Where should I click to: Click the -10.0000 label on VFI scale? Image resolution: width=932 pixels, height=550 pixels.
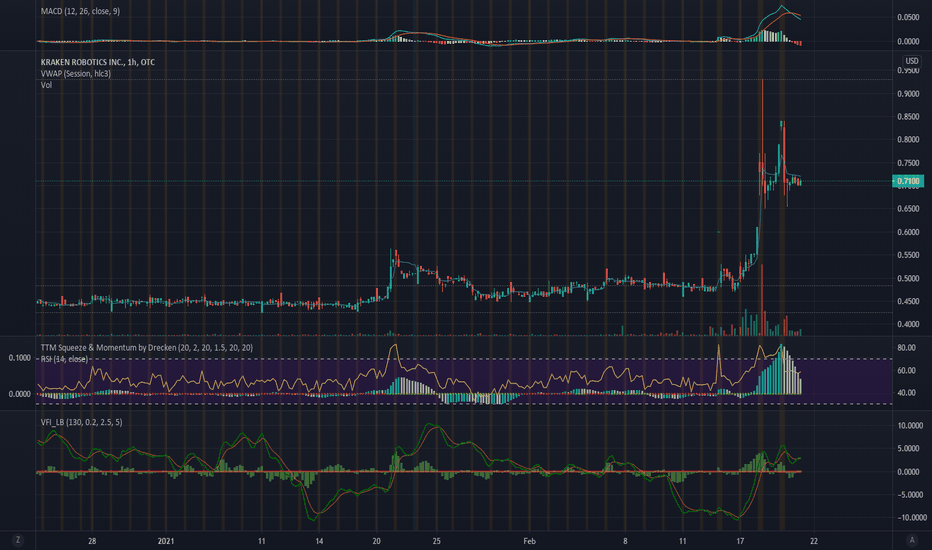(910, 518)
